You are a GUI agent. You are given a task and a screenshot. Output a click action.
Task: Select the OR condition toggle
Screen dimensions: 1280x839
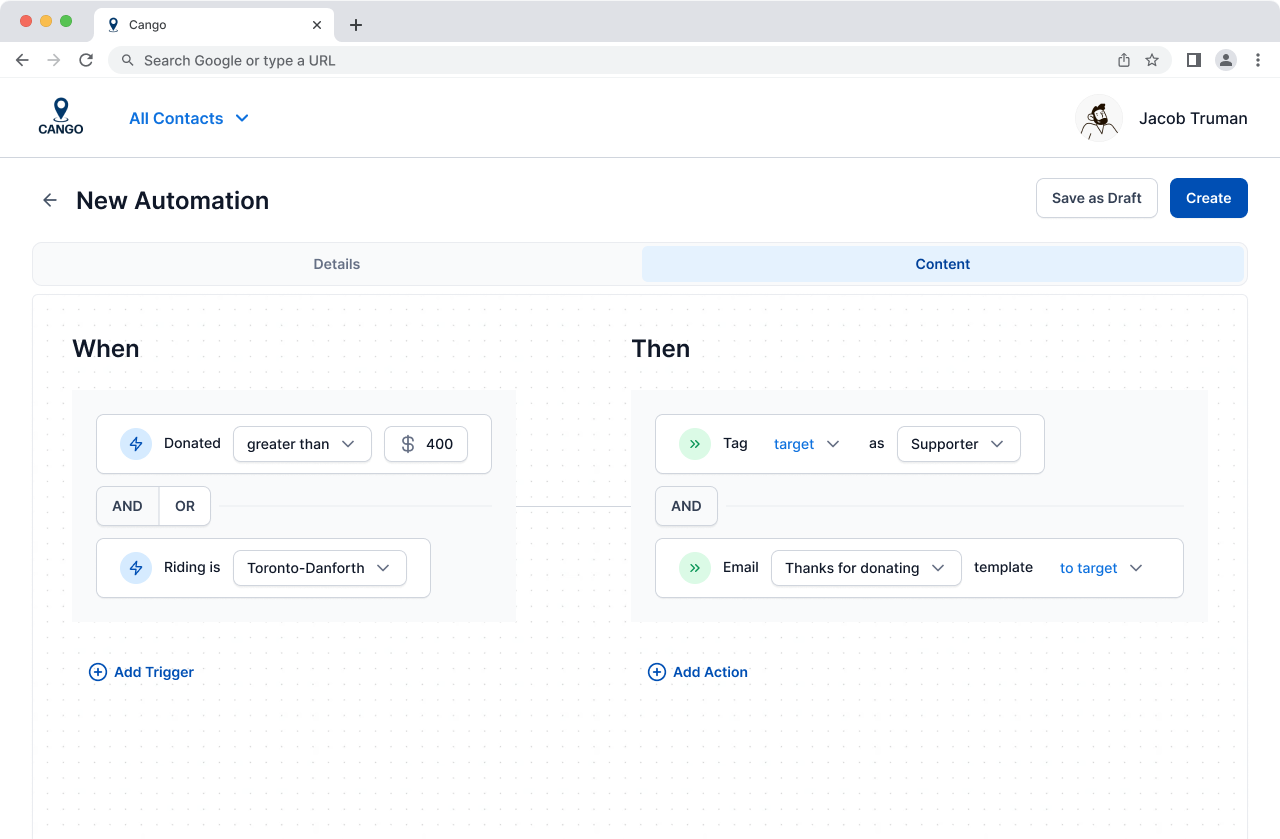coord(185,506)
